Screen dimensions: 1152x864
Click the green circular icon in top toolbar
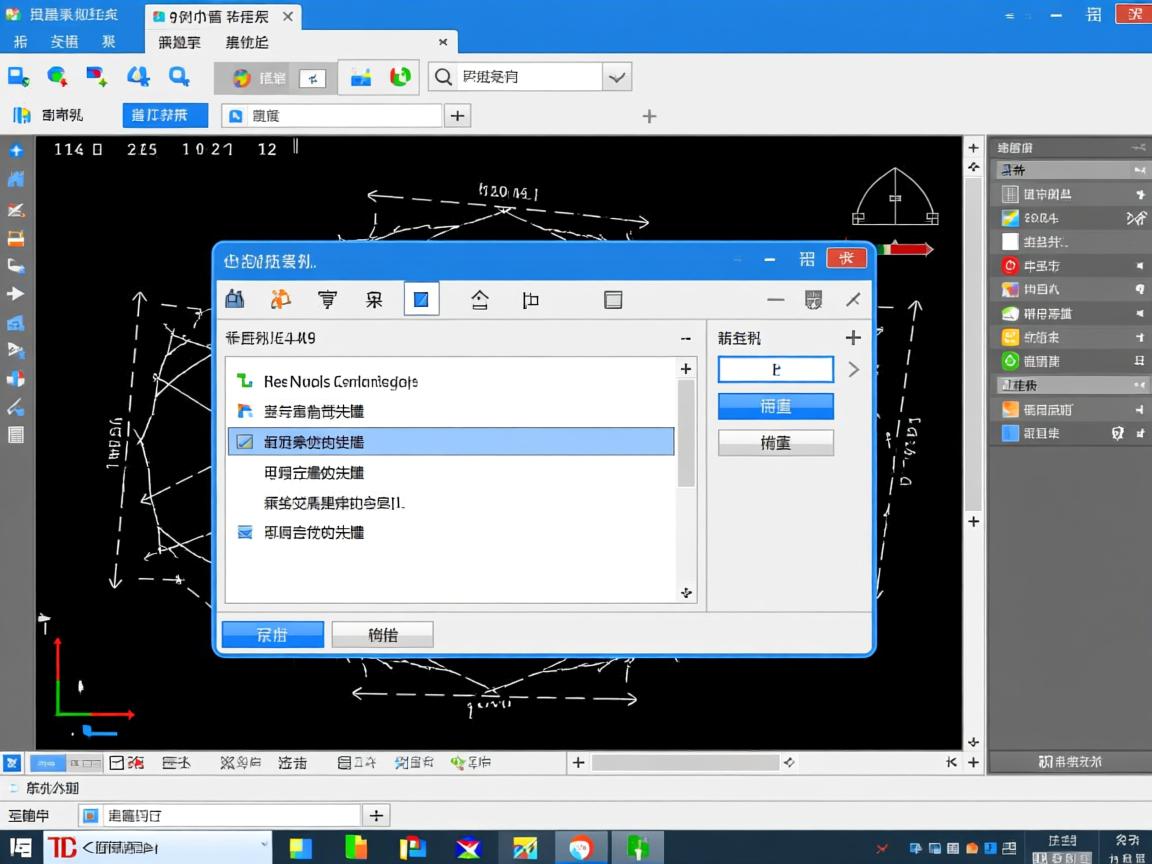[400, 77]
